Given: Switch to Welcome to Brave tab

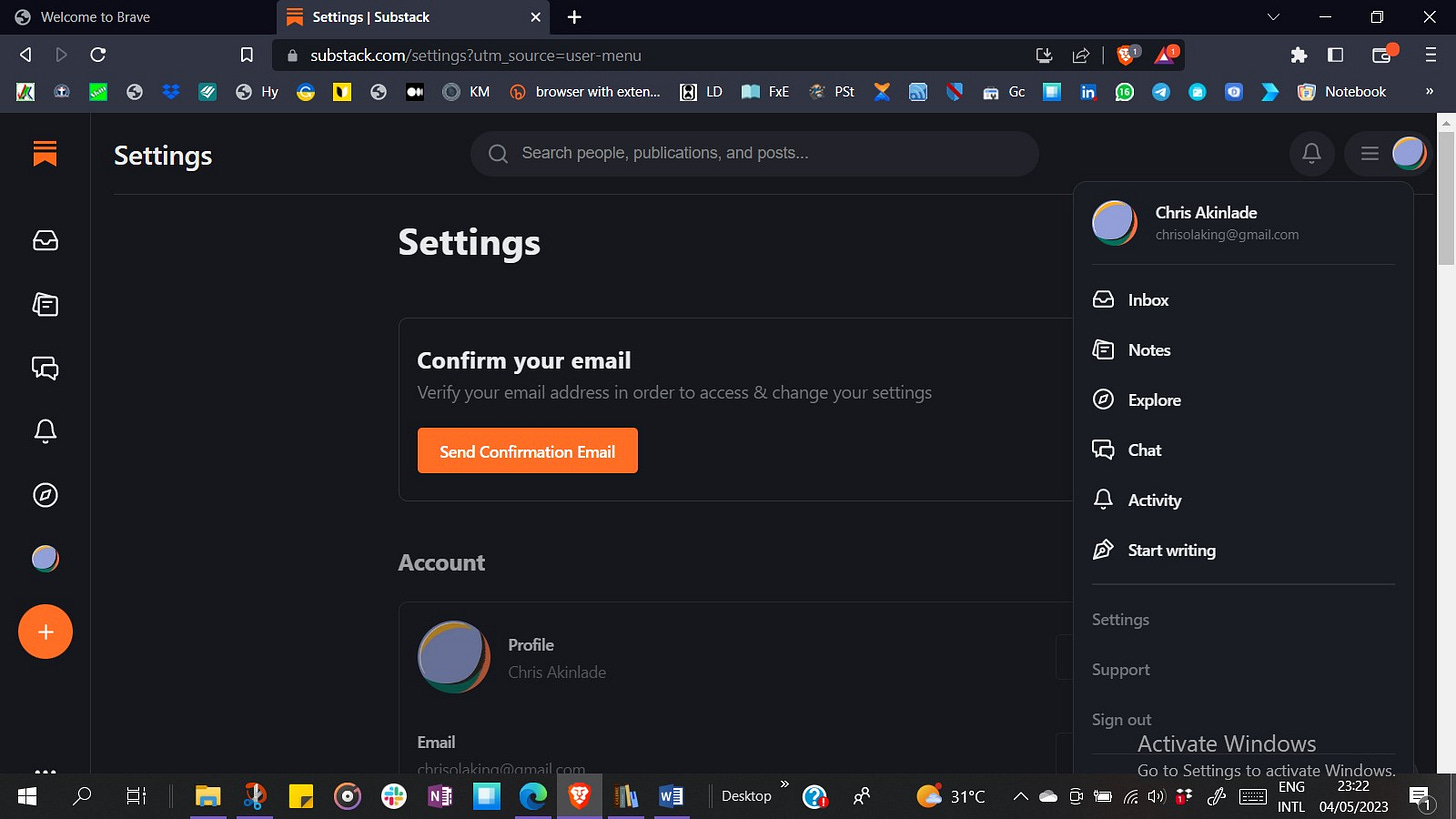Looking at the screenshot, I should coord(137,17).
